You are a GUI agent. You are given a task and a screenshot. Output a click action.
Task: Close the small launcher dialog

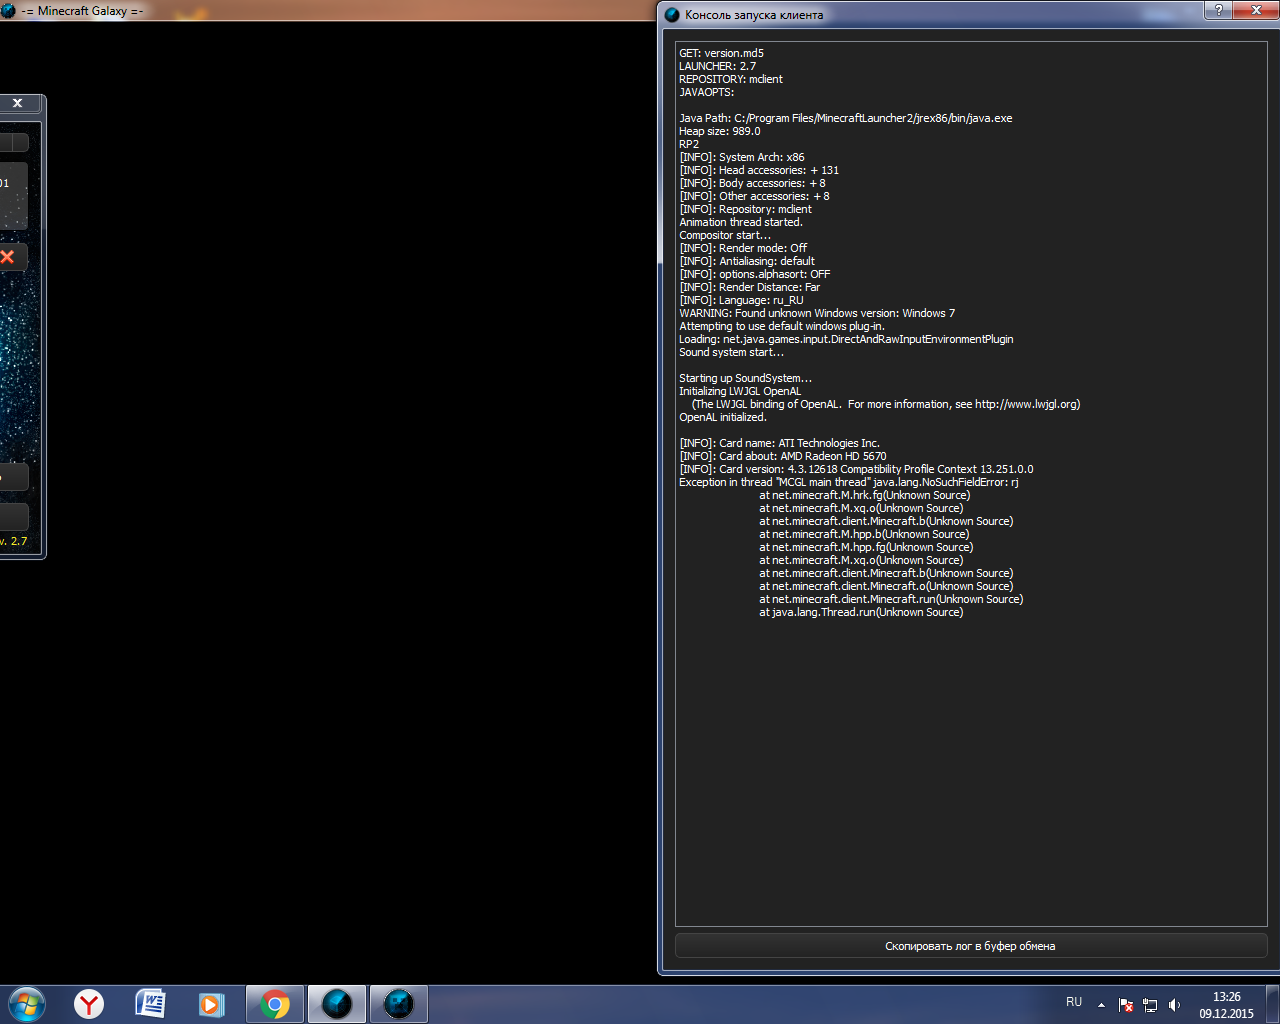(18, 103)
